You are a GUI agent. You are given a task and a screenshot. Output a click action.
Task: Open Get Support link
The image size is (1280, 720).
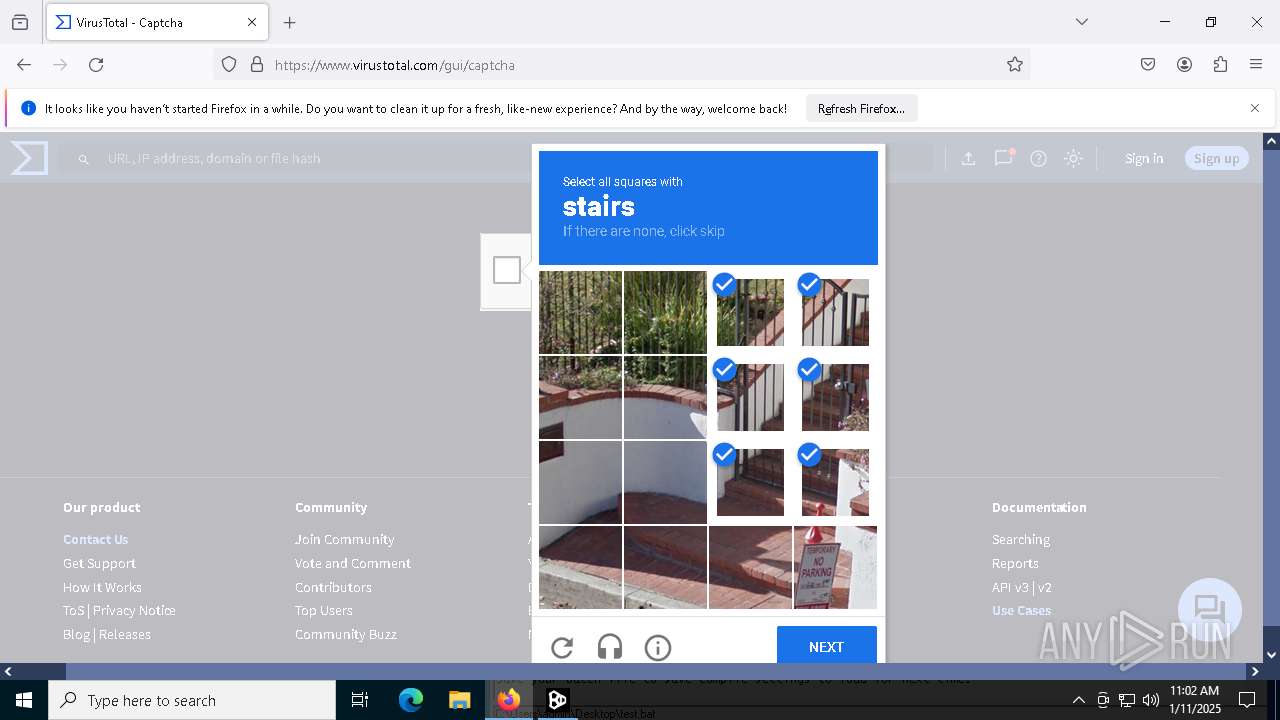click(x=99, y=563)
